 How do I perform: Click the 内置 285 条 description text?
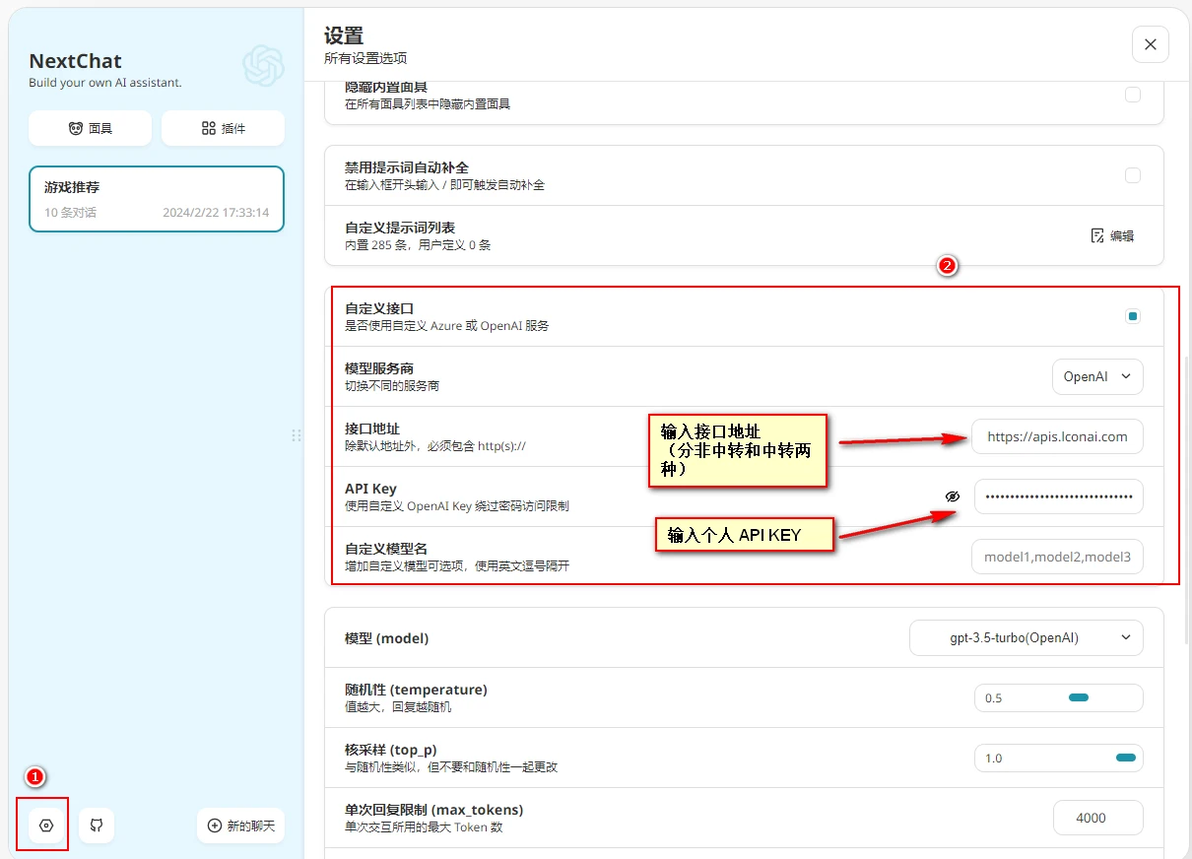(x=417, y=245)
